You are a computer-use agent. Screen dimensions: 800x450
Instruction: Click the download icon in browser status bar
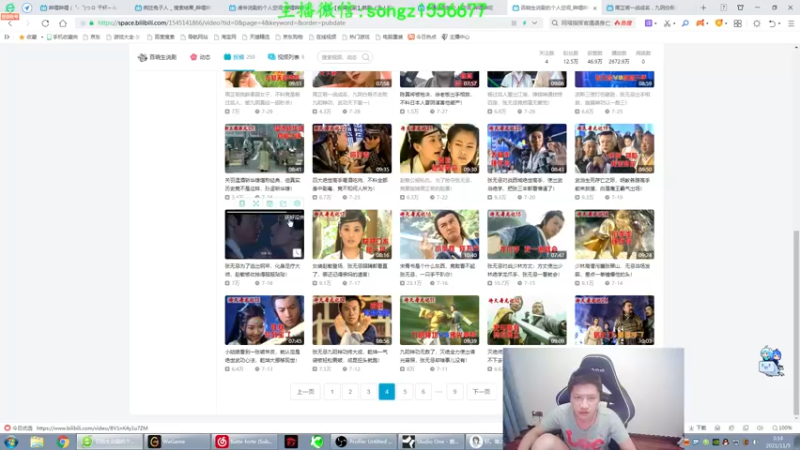(x=692, y=428)
